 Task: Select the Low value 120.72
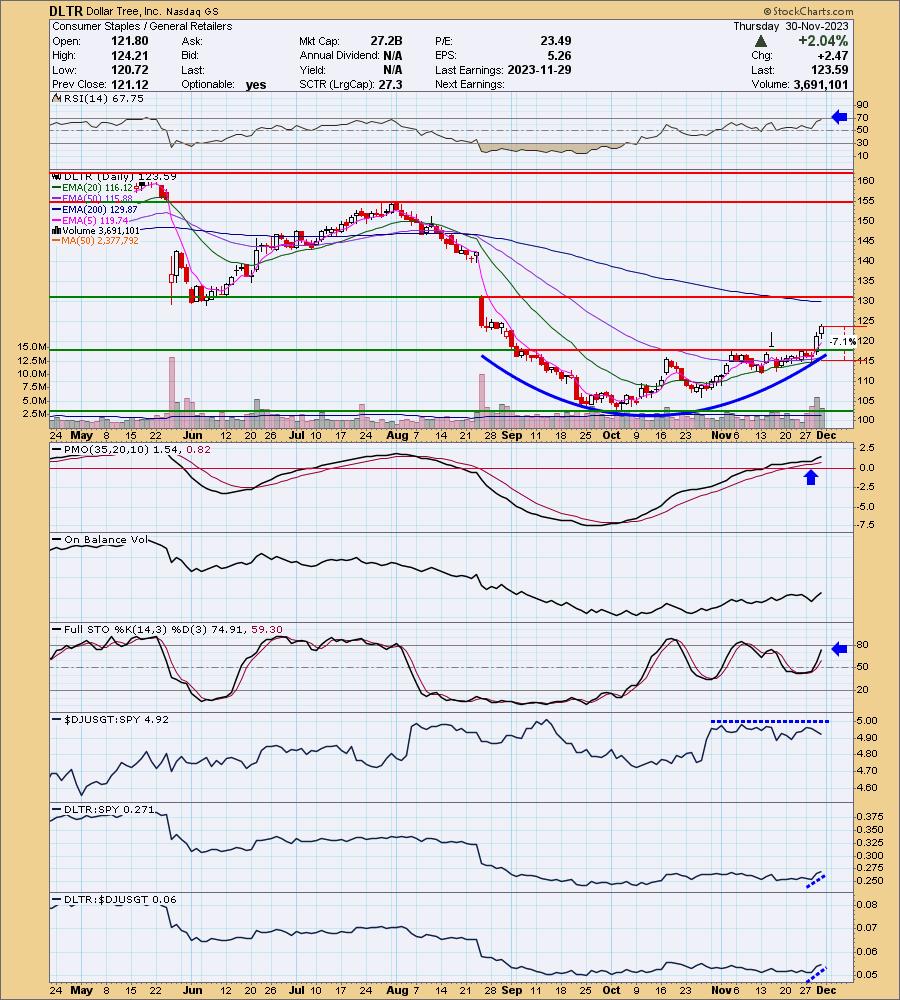pos(129,70)
